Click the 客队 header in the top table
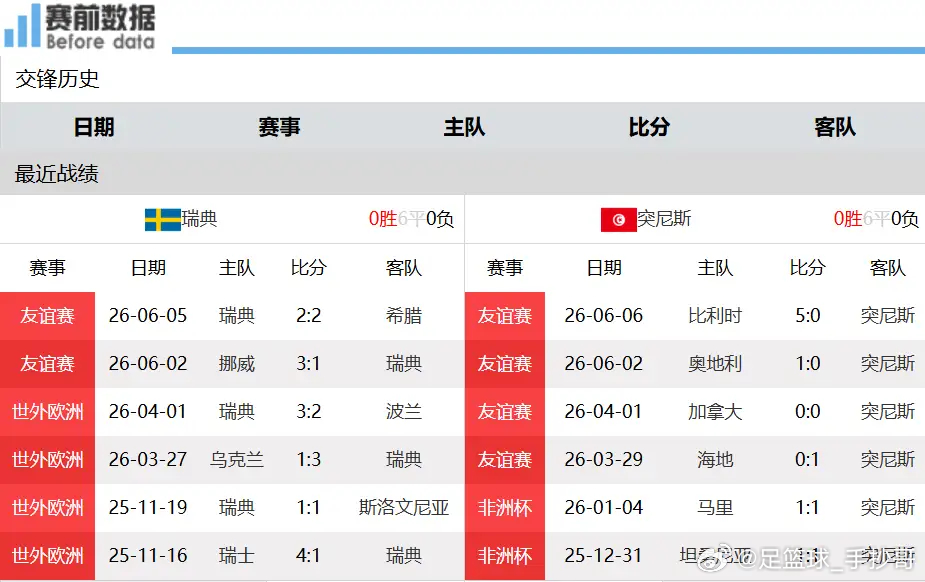Viewport: 925px width, 582px height. click(x=835, y=127)
